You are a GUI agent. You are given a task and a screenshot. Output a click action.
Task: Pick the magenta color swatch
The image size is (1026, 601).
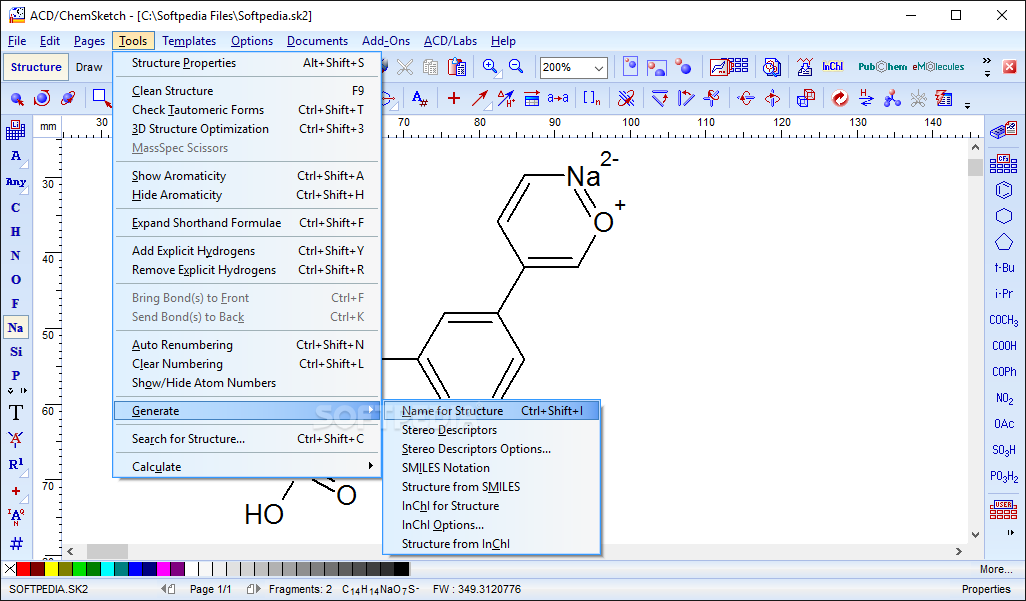click(164, 569)
